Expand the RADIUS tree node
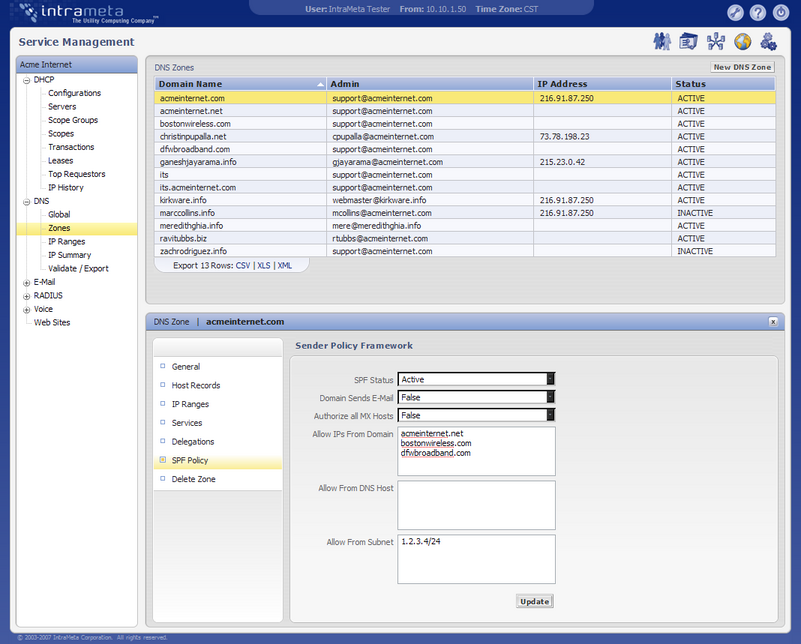 point(27,296)
